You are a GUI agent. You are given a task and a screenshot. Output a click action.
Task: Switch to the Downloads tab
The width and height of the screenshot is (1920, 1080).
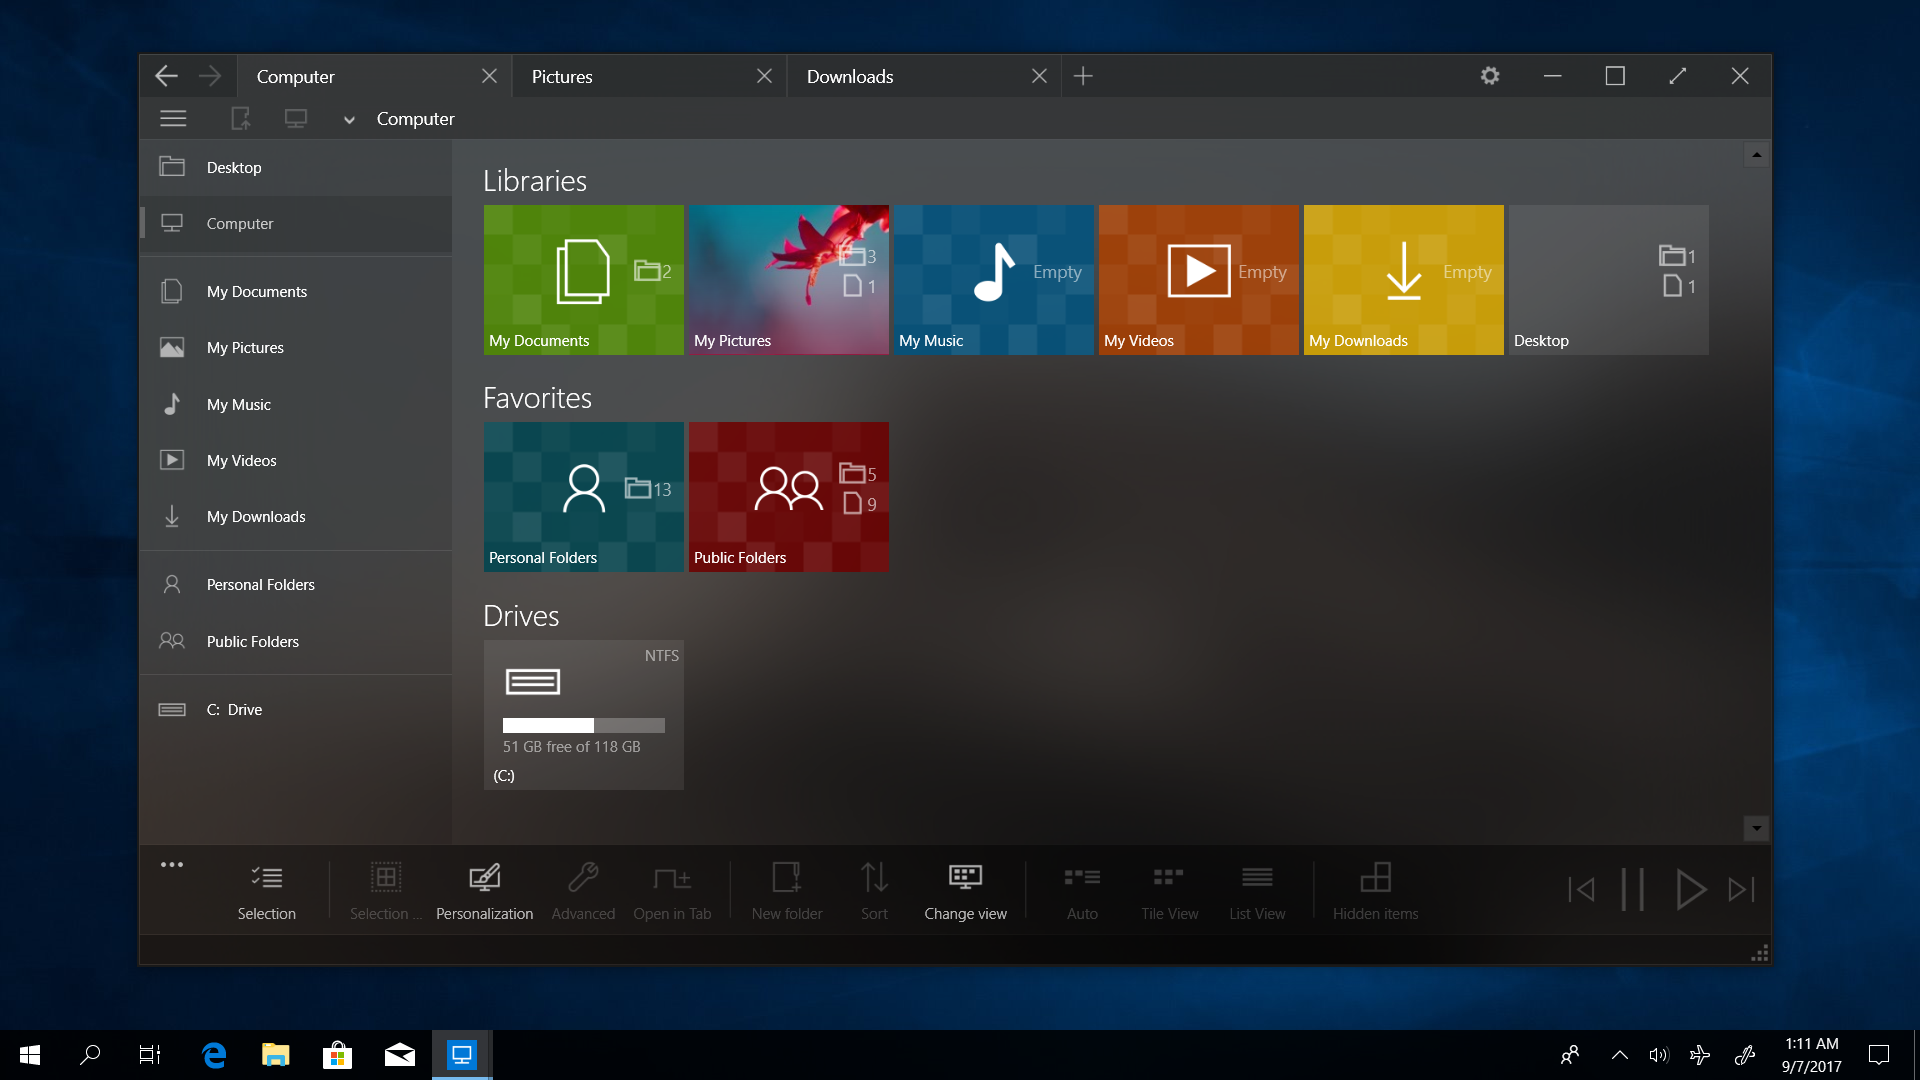pyautogui.click(x=850, y=76)
